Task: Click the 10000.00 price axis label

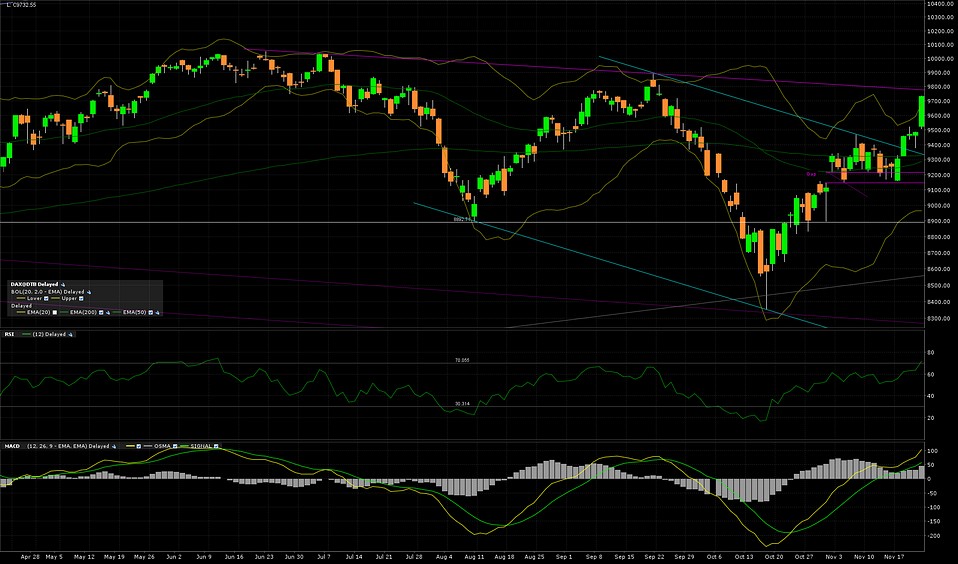Action: 938,59
